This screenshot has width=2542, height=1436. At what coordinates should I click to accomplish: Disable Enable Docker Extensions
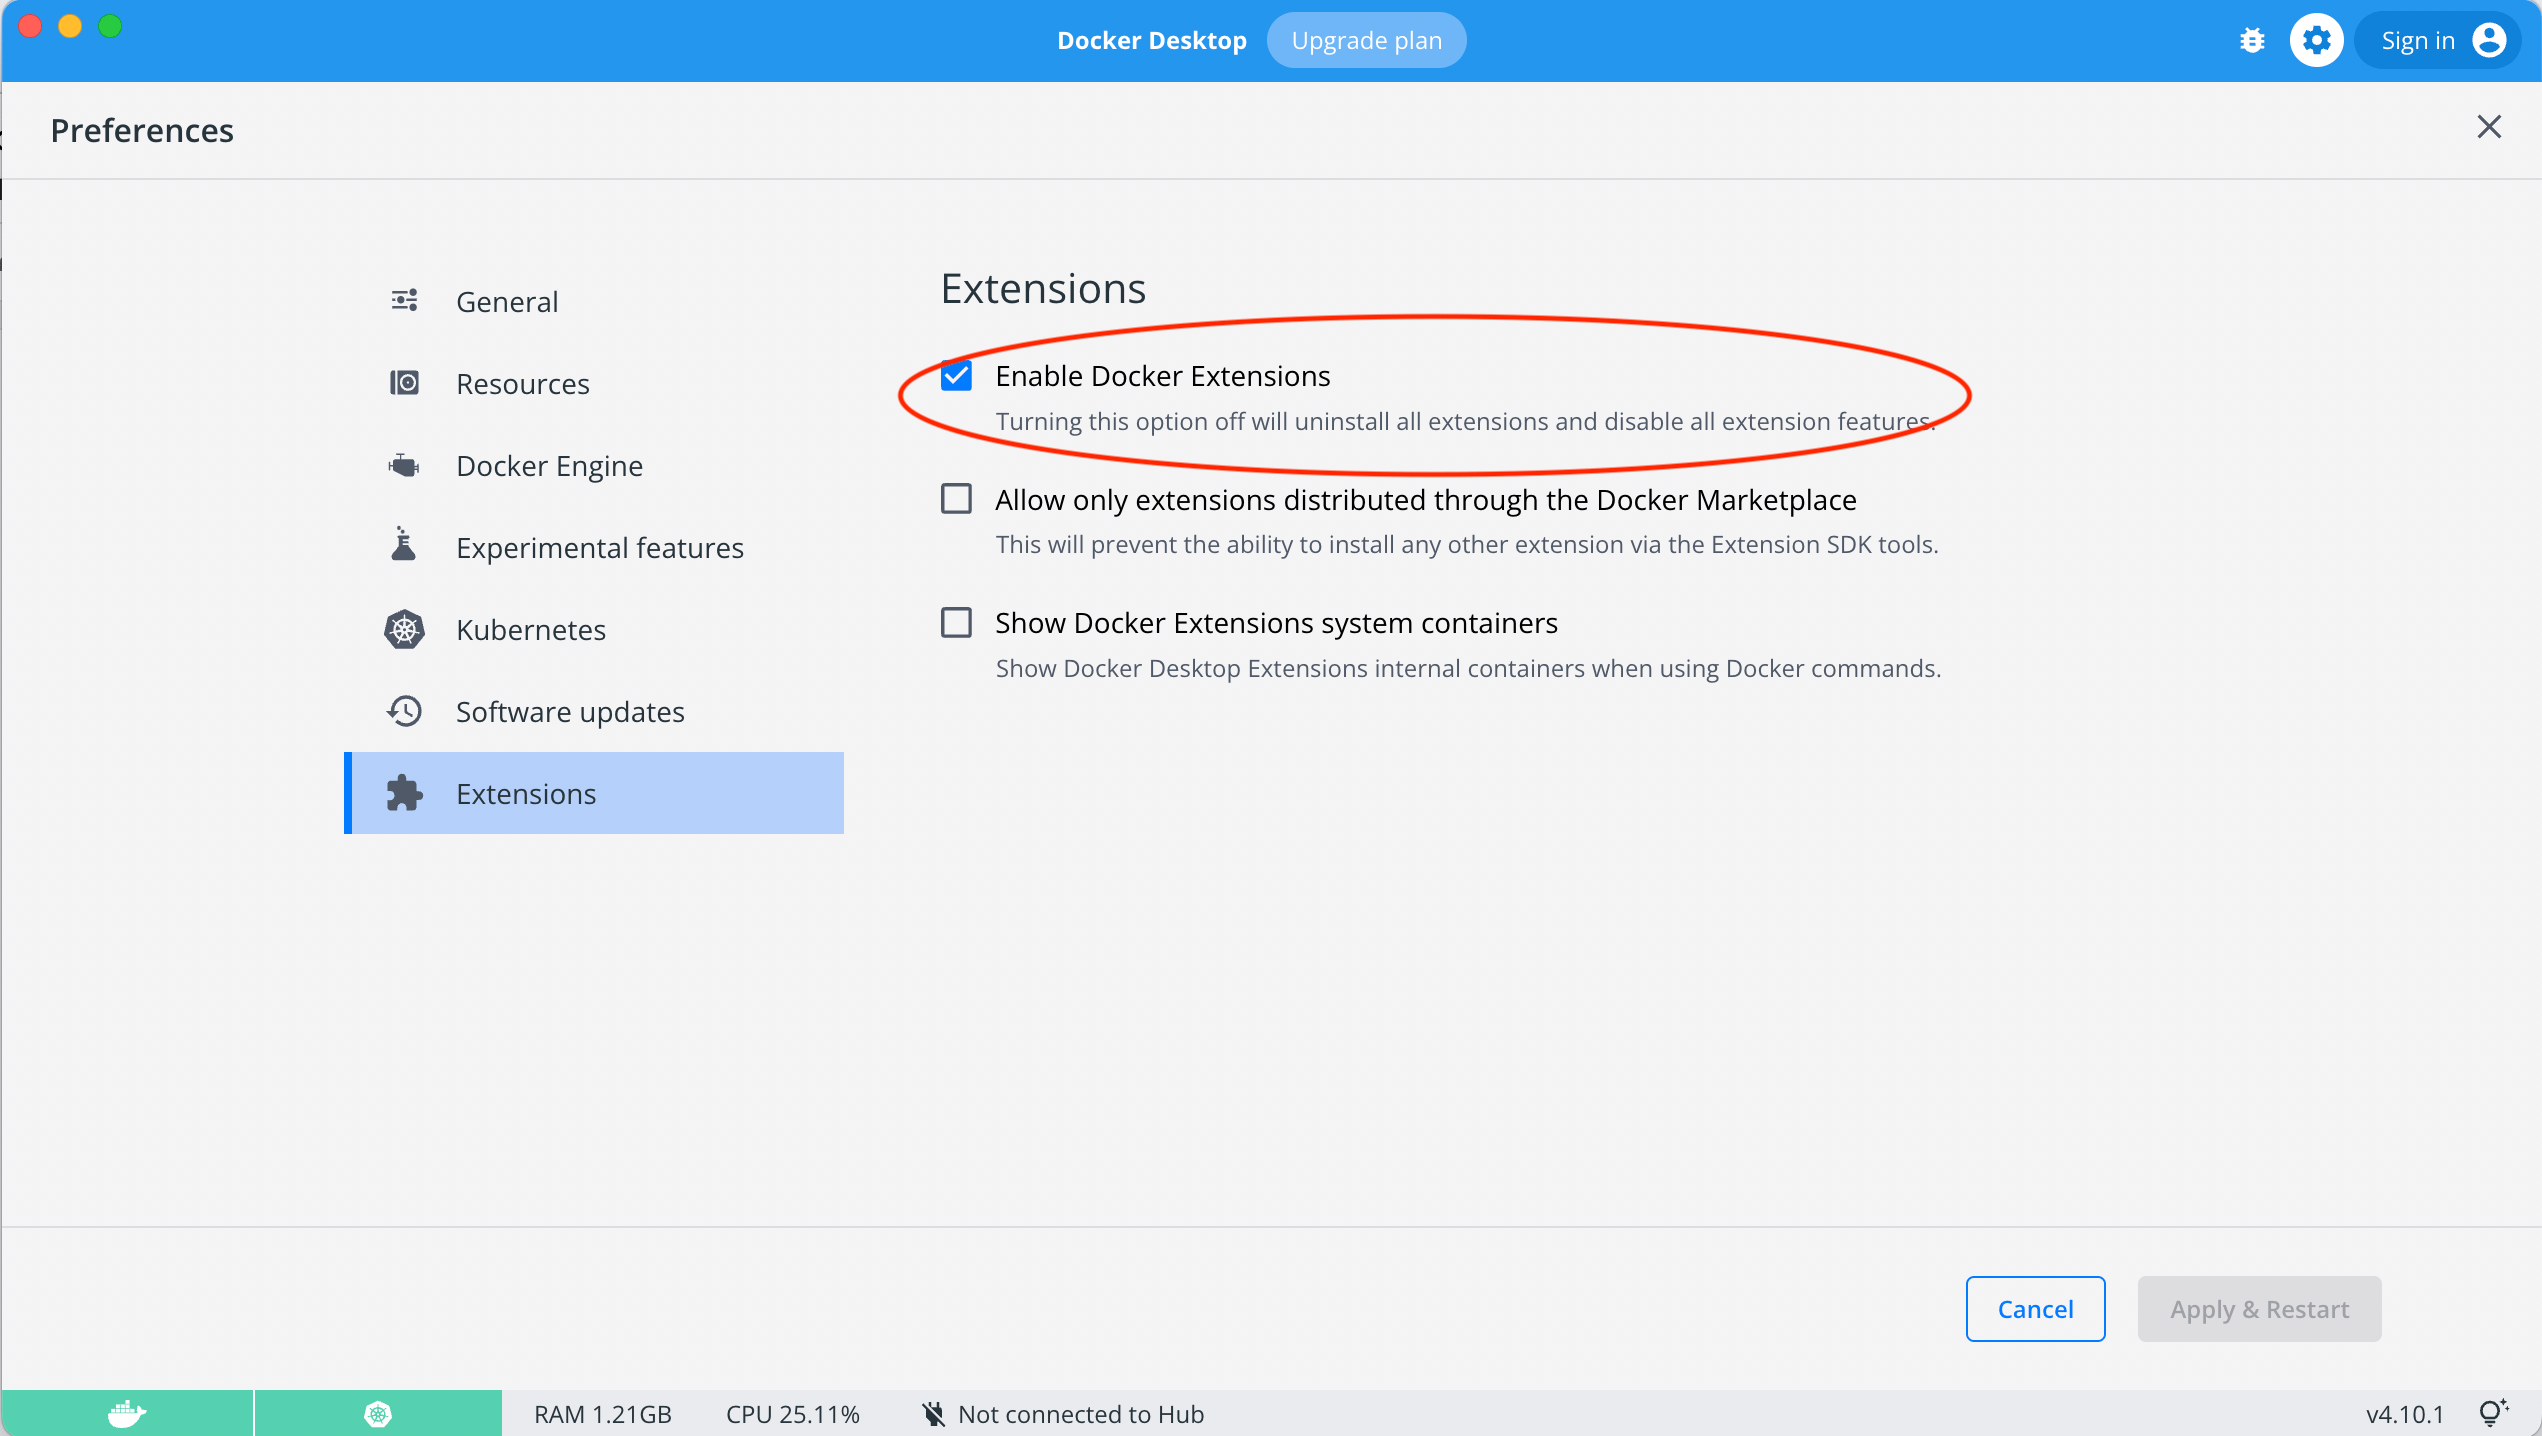[956, 375]
